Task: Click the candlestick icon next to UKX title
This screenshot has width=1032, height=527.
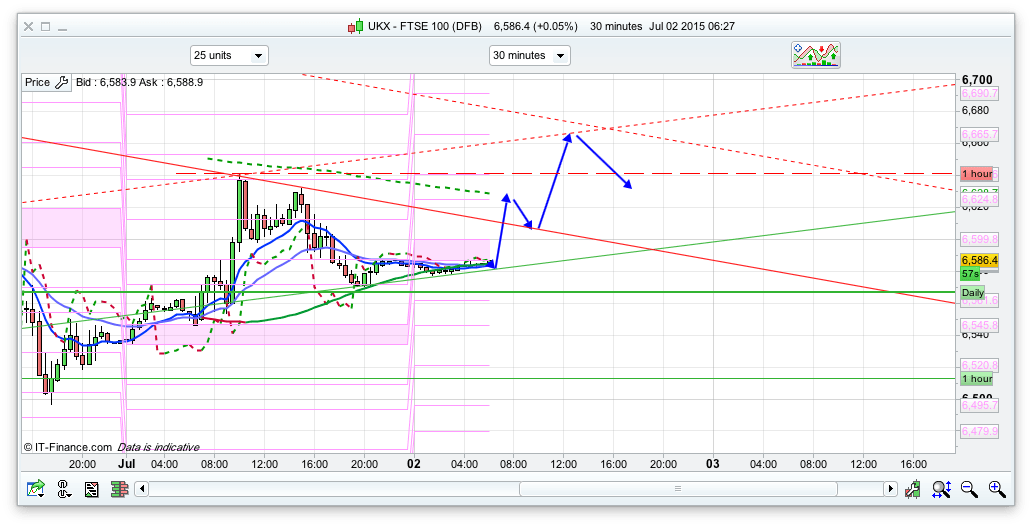Action: pos(355,26)
